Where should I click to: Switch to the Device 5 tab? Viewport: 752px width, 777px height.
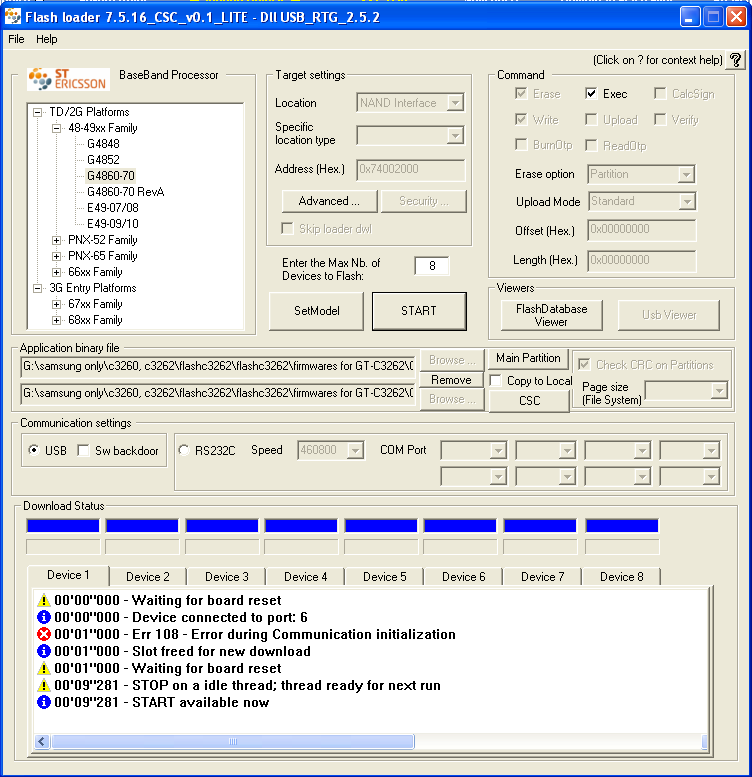pos(384,577)
